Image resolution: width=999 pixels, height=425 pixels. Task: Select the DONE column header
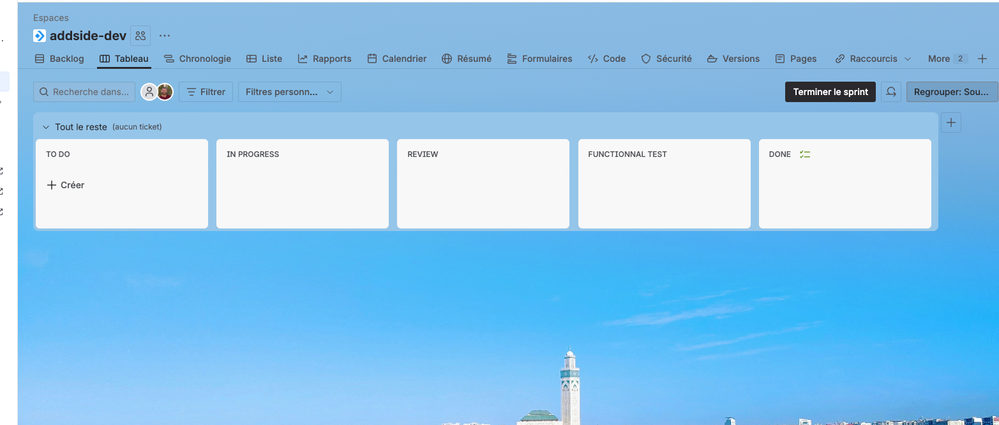coord(780,154)
